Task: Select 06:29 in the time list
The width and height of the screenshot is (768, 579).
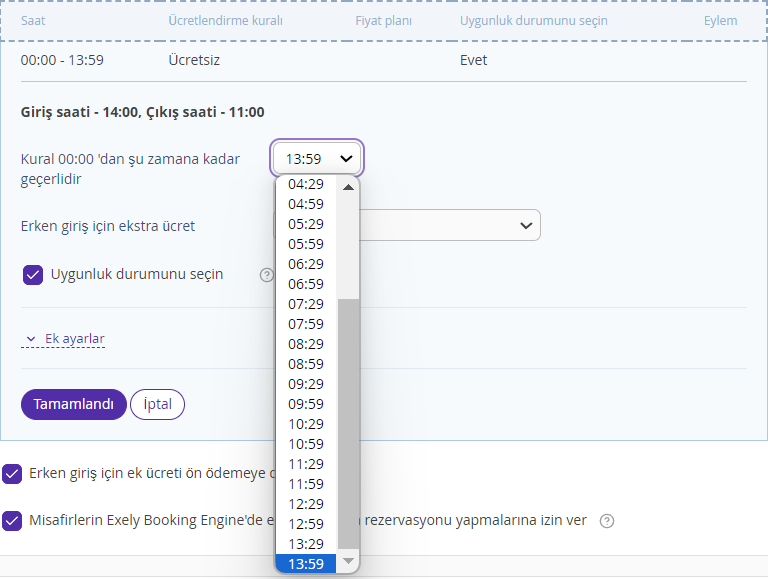Action: 306,265
